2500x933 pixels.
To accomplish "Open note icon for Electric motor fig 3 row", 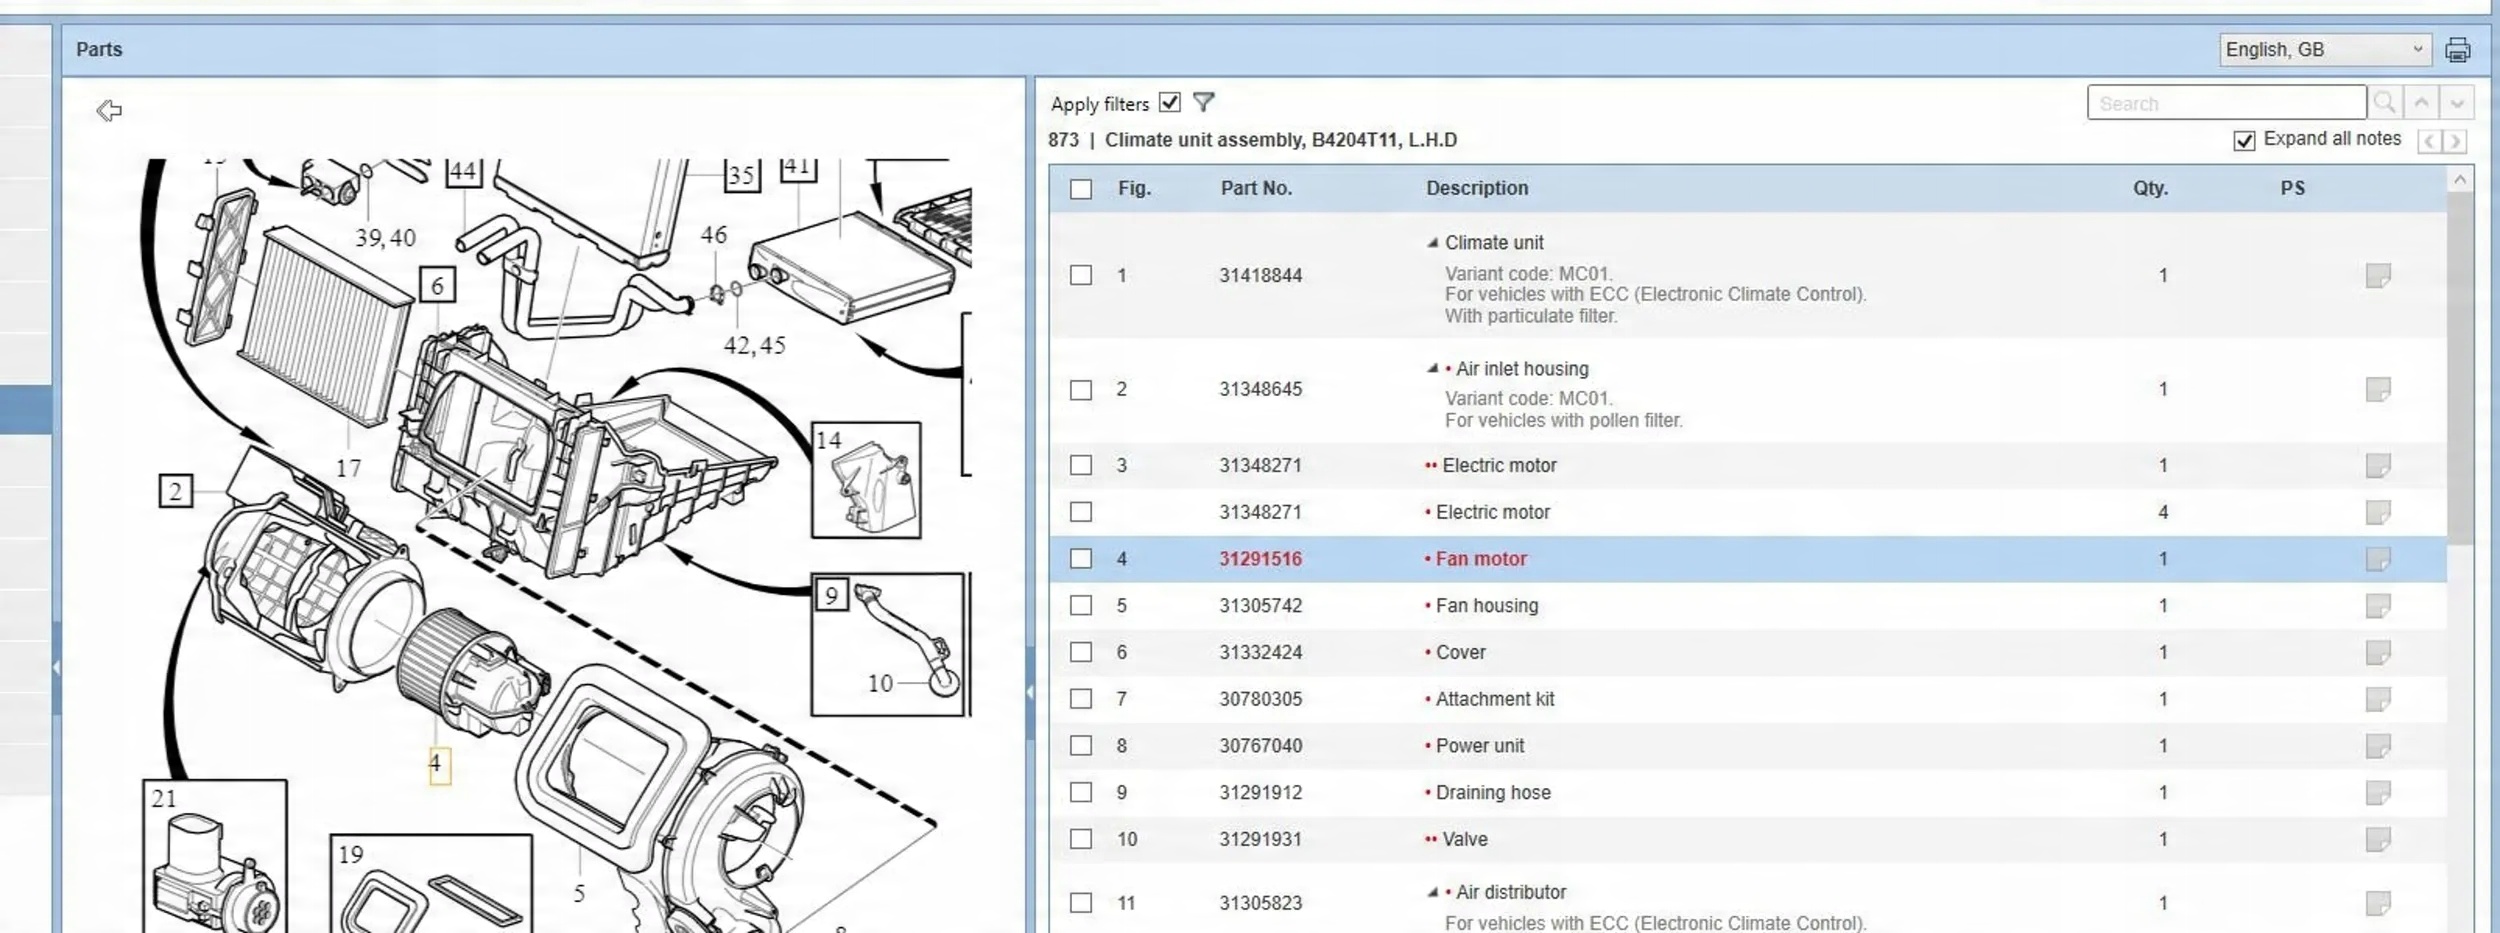I will pos(2378,465).
